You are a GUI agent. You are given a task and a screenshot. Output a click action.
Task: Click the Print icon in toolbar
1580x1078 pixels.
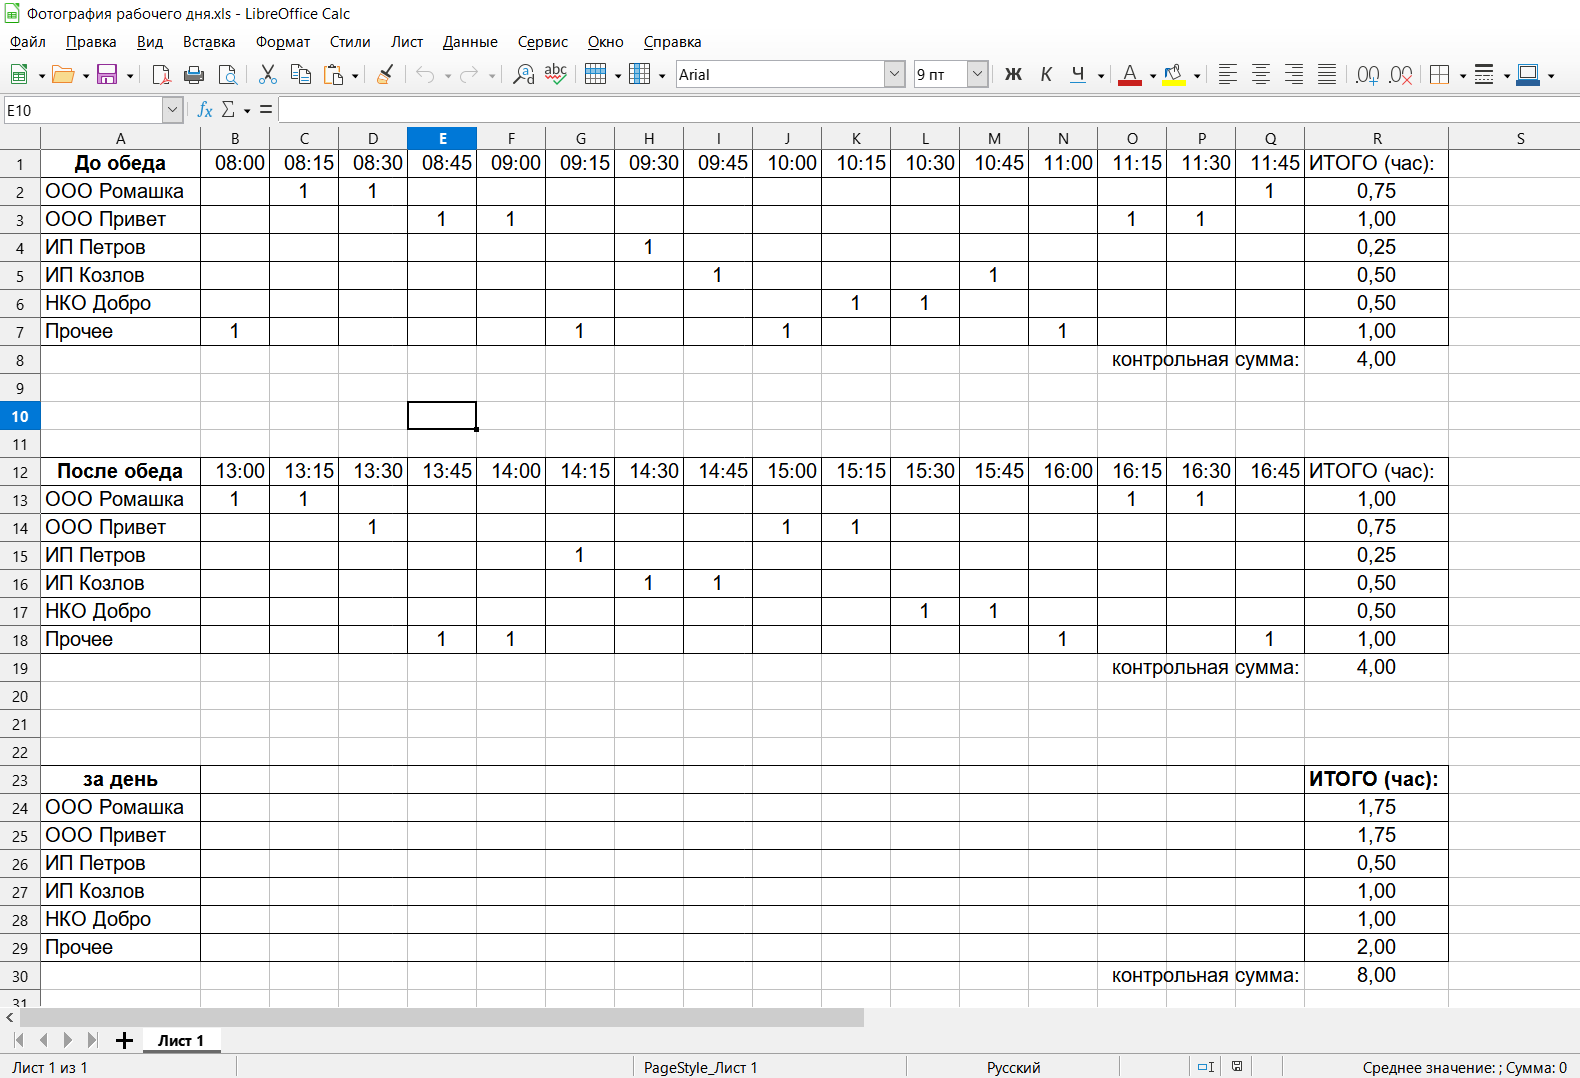194,75
